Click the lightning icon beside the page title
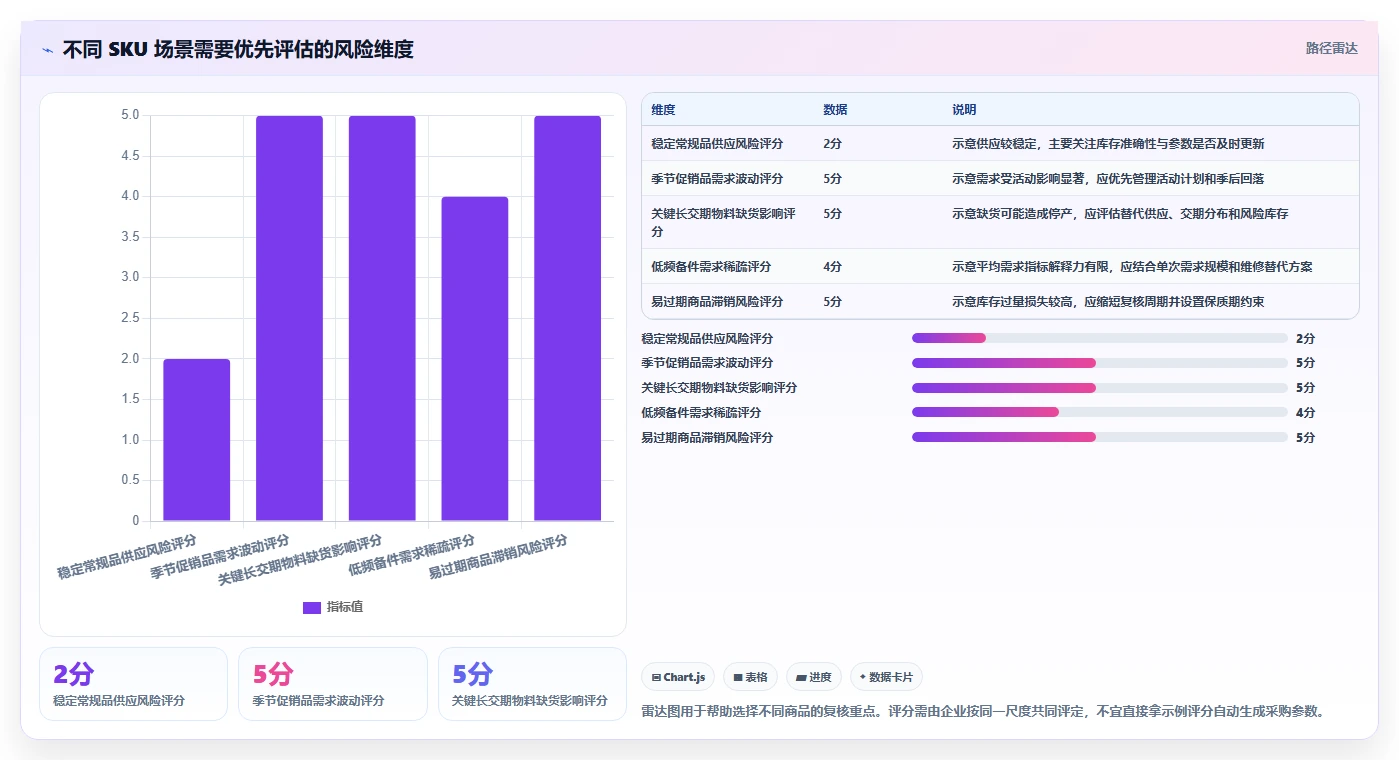 [x=47, y=50]
